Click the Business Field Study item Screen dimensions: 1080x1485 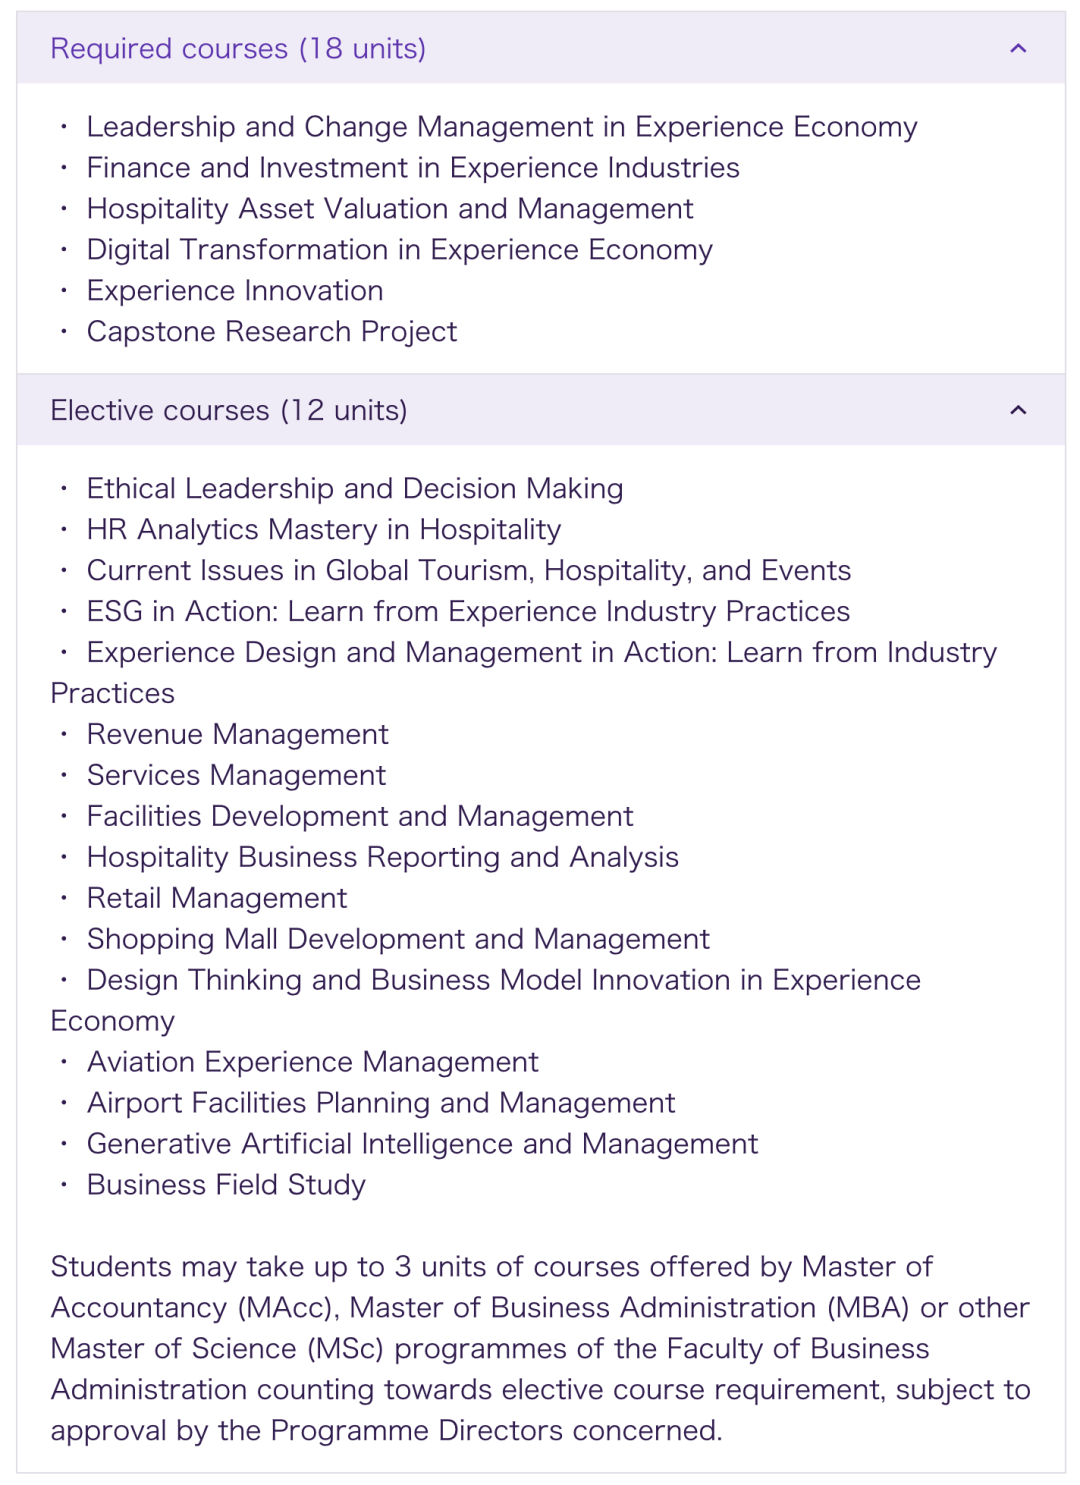[x=226, y=1185]
